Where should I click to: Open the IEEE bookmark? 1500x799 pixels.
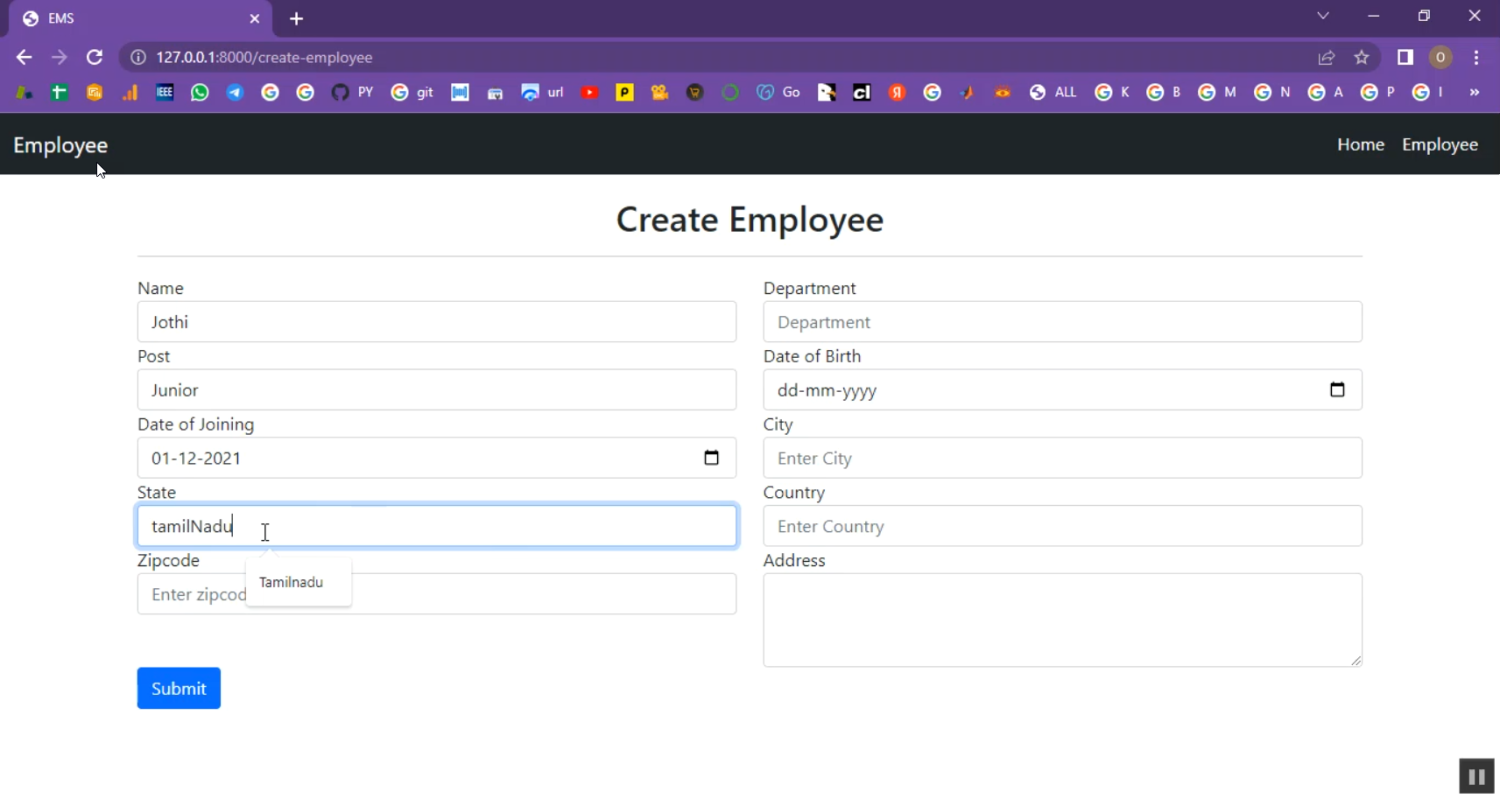click(x=165, y=93)
